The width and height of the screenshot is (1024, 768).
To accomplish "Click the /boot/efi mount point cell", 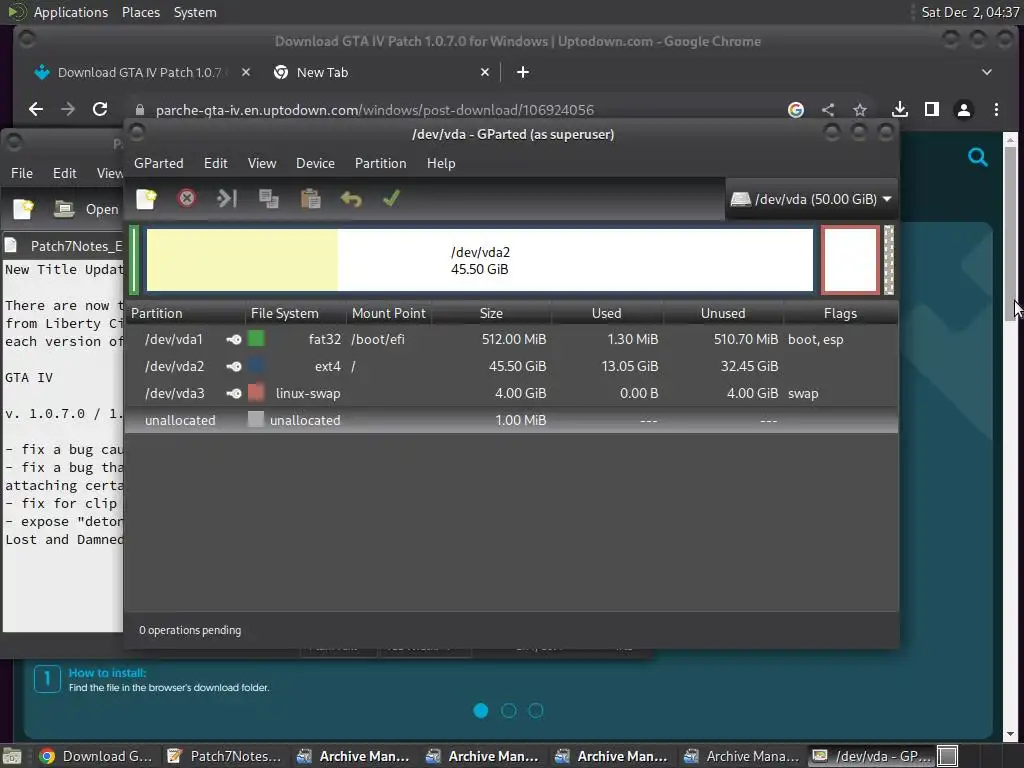I will point(378,340).
